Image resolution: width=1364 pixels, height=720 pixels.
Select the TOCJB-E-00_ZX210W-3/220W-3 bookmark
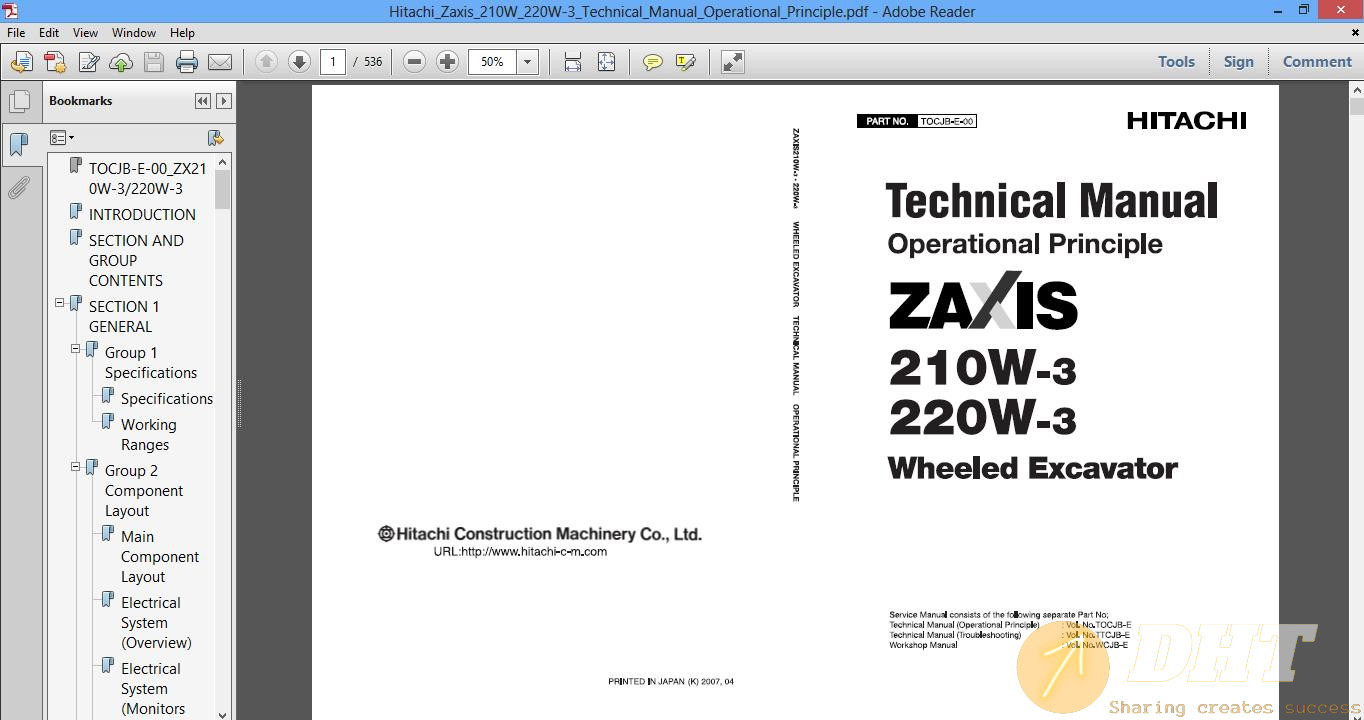point(147,178)
